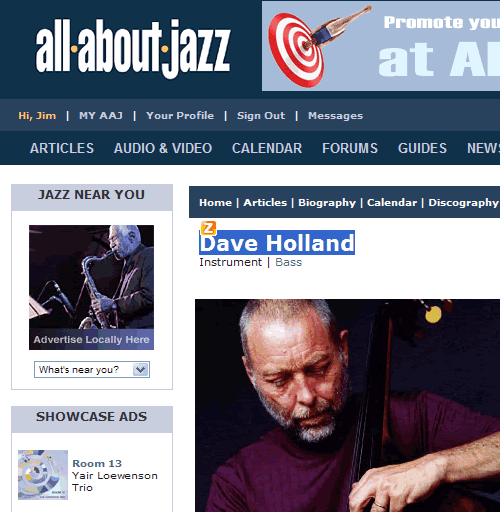
Task: Open the AUDIO & VIDEO menu
Action: pyautogui.click(x=163, y=148)
